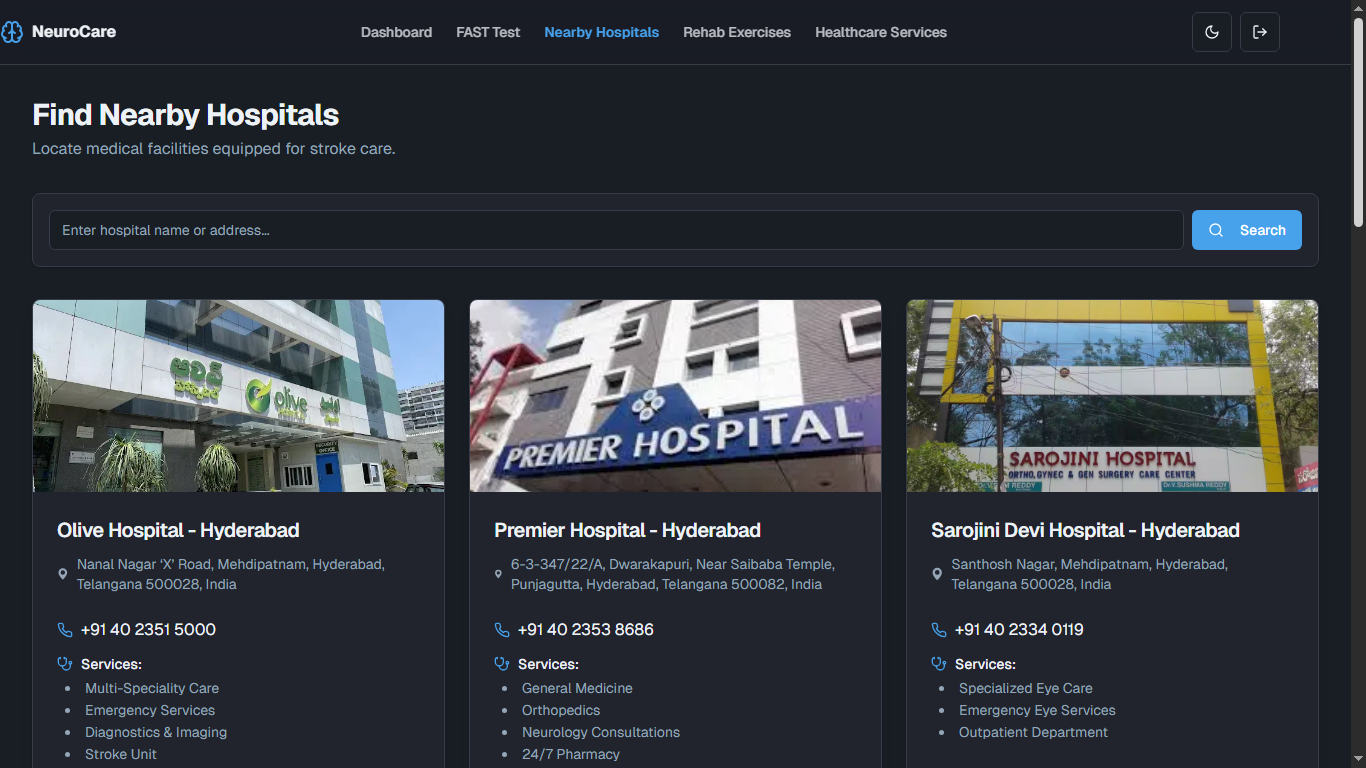Click the location pin icon beside Nanal Nagar address

point(63,574)
